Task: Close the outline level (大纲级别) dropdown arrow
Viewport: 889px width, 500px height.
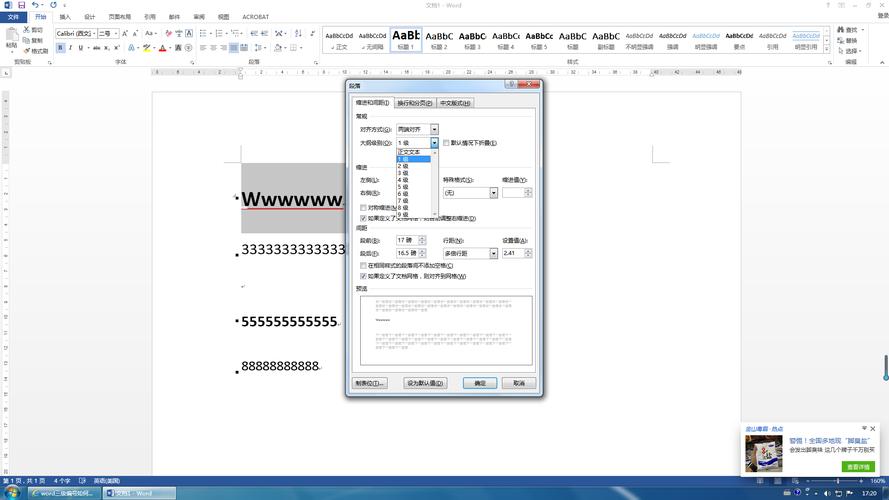Action: (434, 143)
